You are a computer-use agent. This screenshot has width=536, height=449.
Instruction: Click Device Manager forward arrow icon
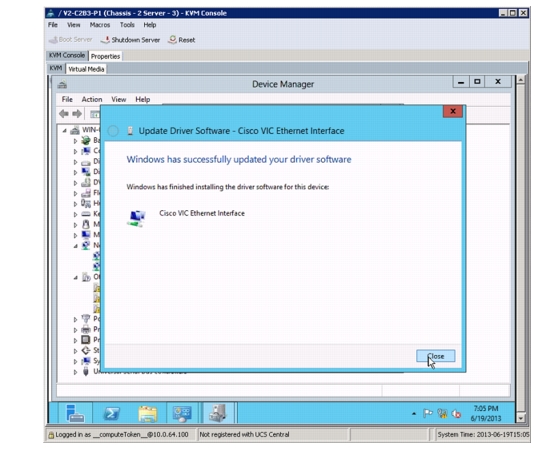pyautogui.click(x=77, y=114)
